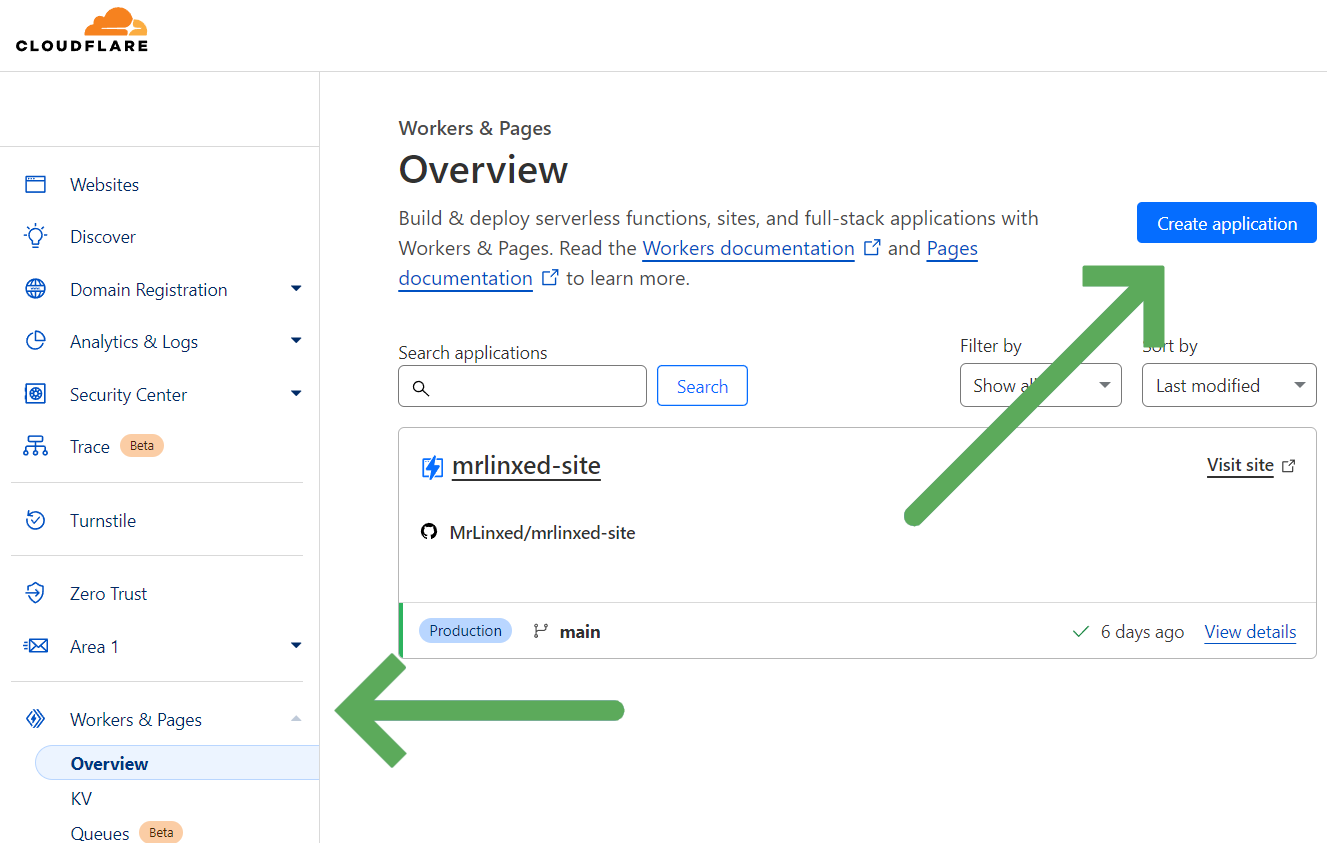This screenshot has width=1327, height=843.
Task: Select the Turnstile icon
Action: pos(35,520)
